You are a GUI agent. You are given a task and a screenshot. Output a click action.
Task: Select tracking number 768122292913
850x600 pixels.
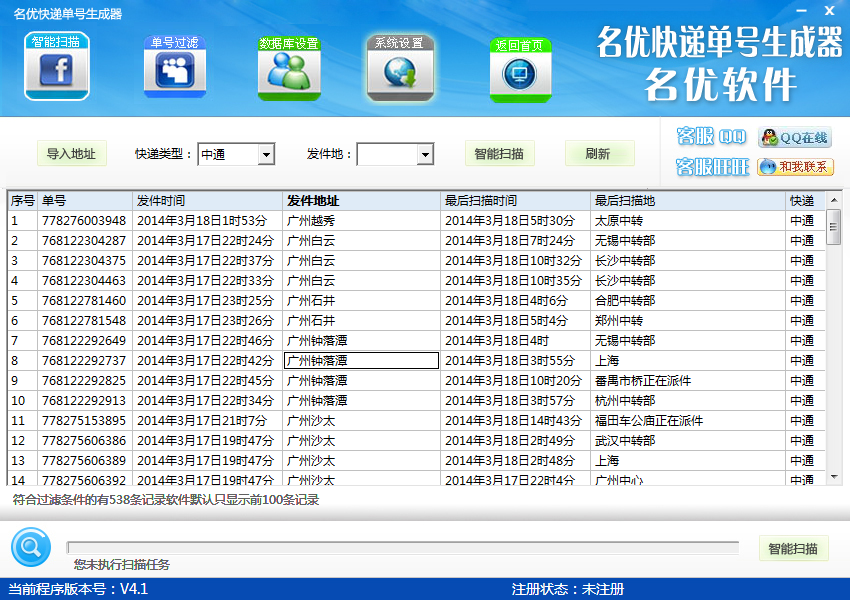point(84,401)
